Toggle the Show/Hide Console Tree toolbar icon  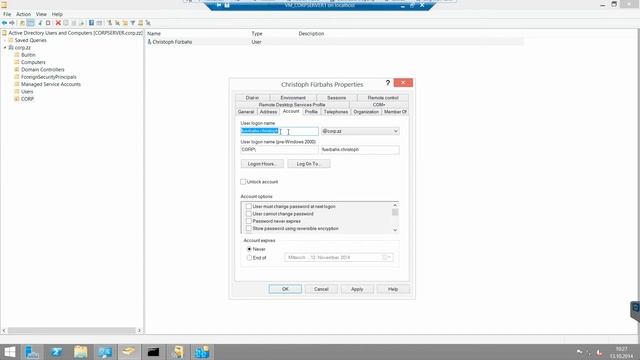[x=31, y=23]
